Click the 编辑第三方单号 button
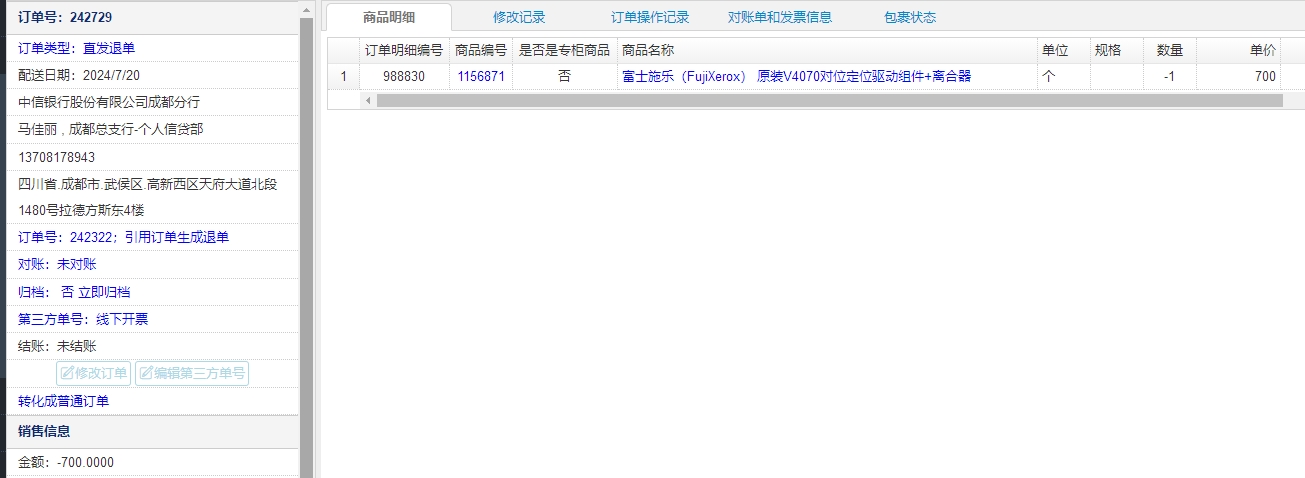1305x478 pixels. tap(191, 374)
